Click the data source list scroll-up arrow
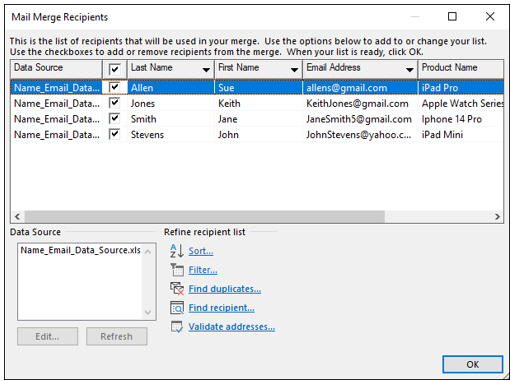511x381 pixels. click(148, 252)
